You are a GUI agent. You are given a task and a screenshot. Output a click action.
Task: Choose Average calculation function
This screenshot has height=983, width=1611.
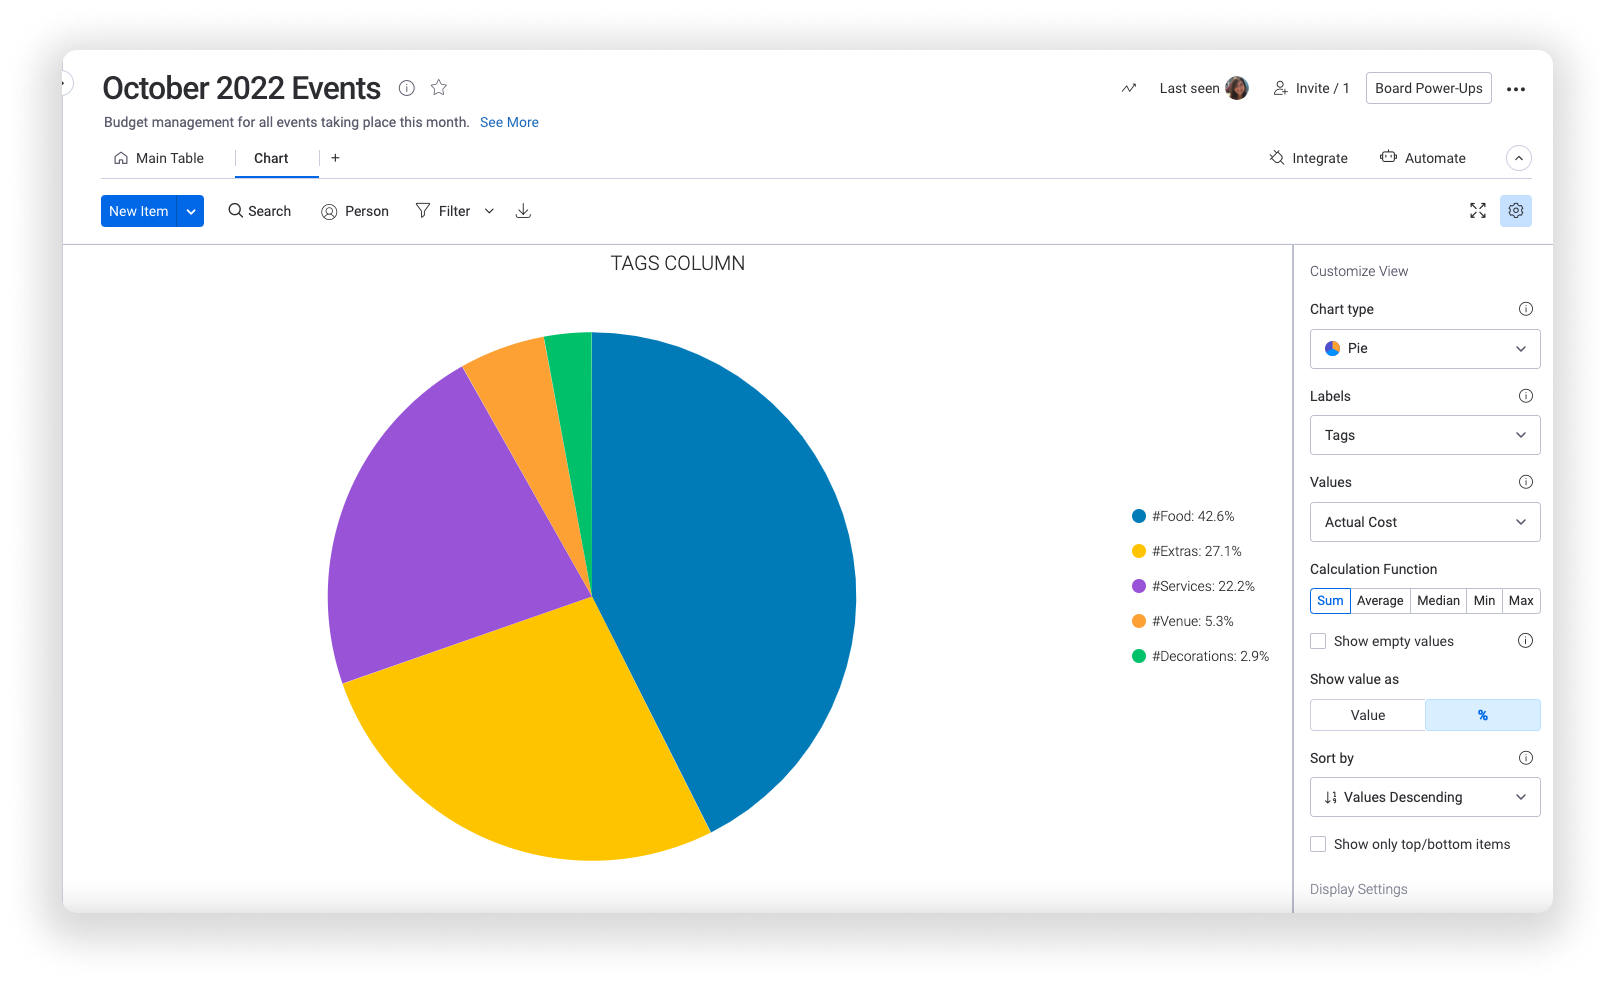pyautogui.click(x=1380, y=601)
